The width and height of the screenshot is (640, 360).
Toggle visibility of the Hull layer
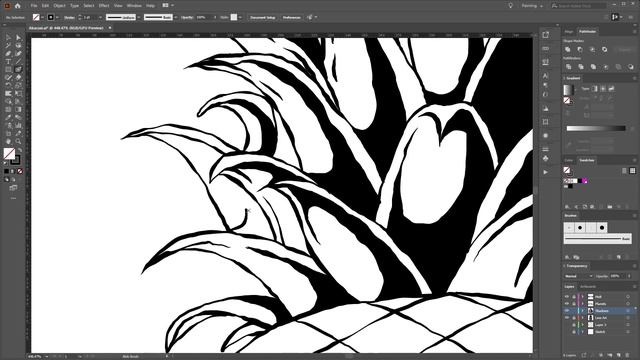tap(567, 297)
